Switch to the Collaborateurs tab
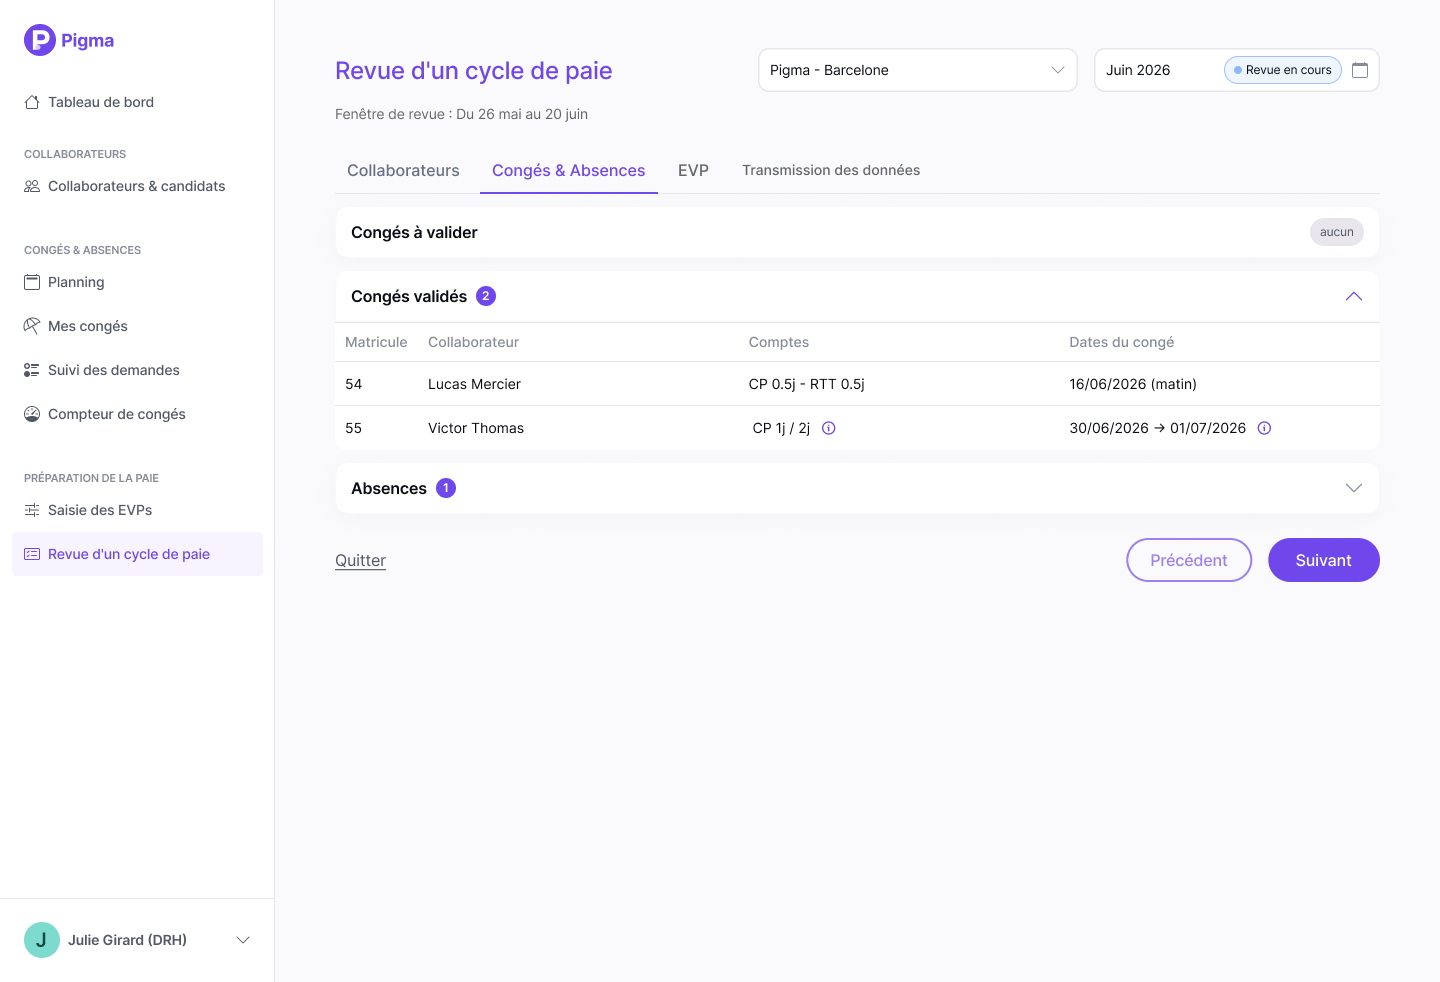Viewport: 1440px width, 982px height. (403, 171)
